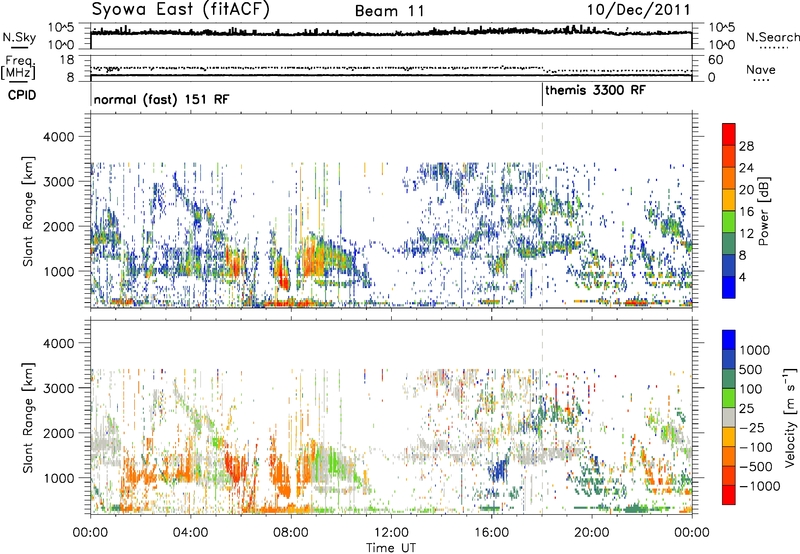Pick the red top segment of Power colorbar

(729, 134)
